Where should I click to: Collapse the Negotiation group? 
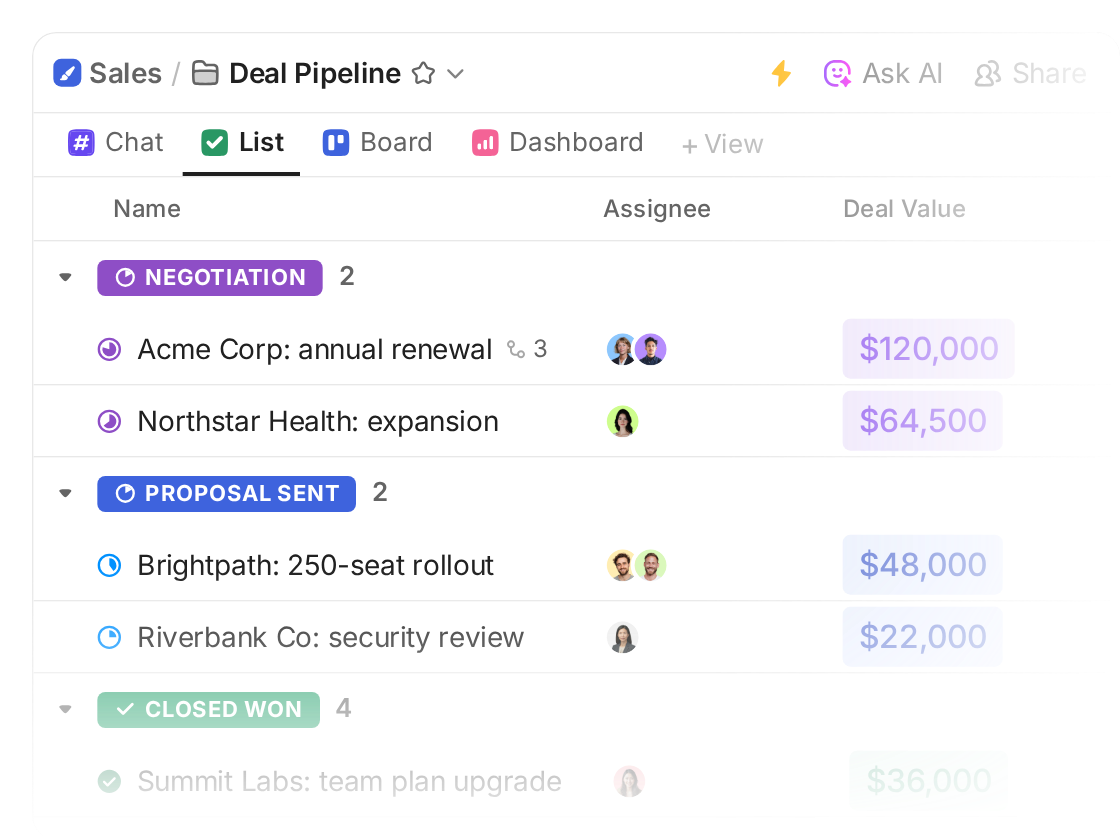click(66, 277)
